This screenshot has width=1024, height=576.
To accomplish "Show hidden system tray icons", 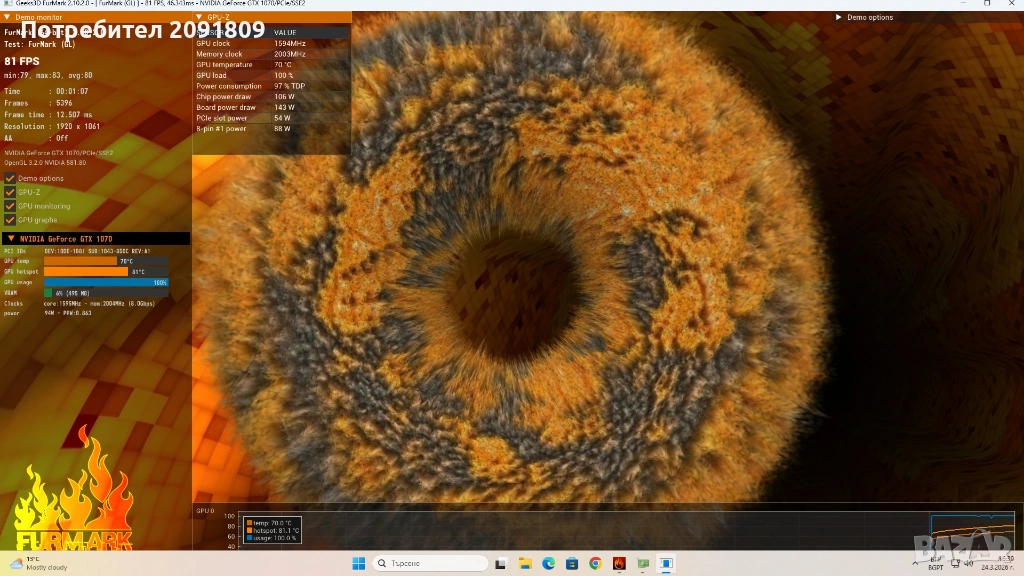I will click(917, 563).
